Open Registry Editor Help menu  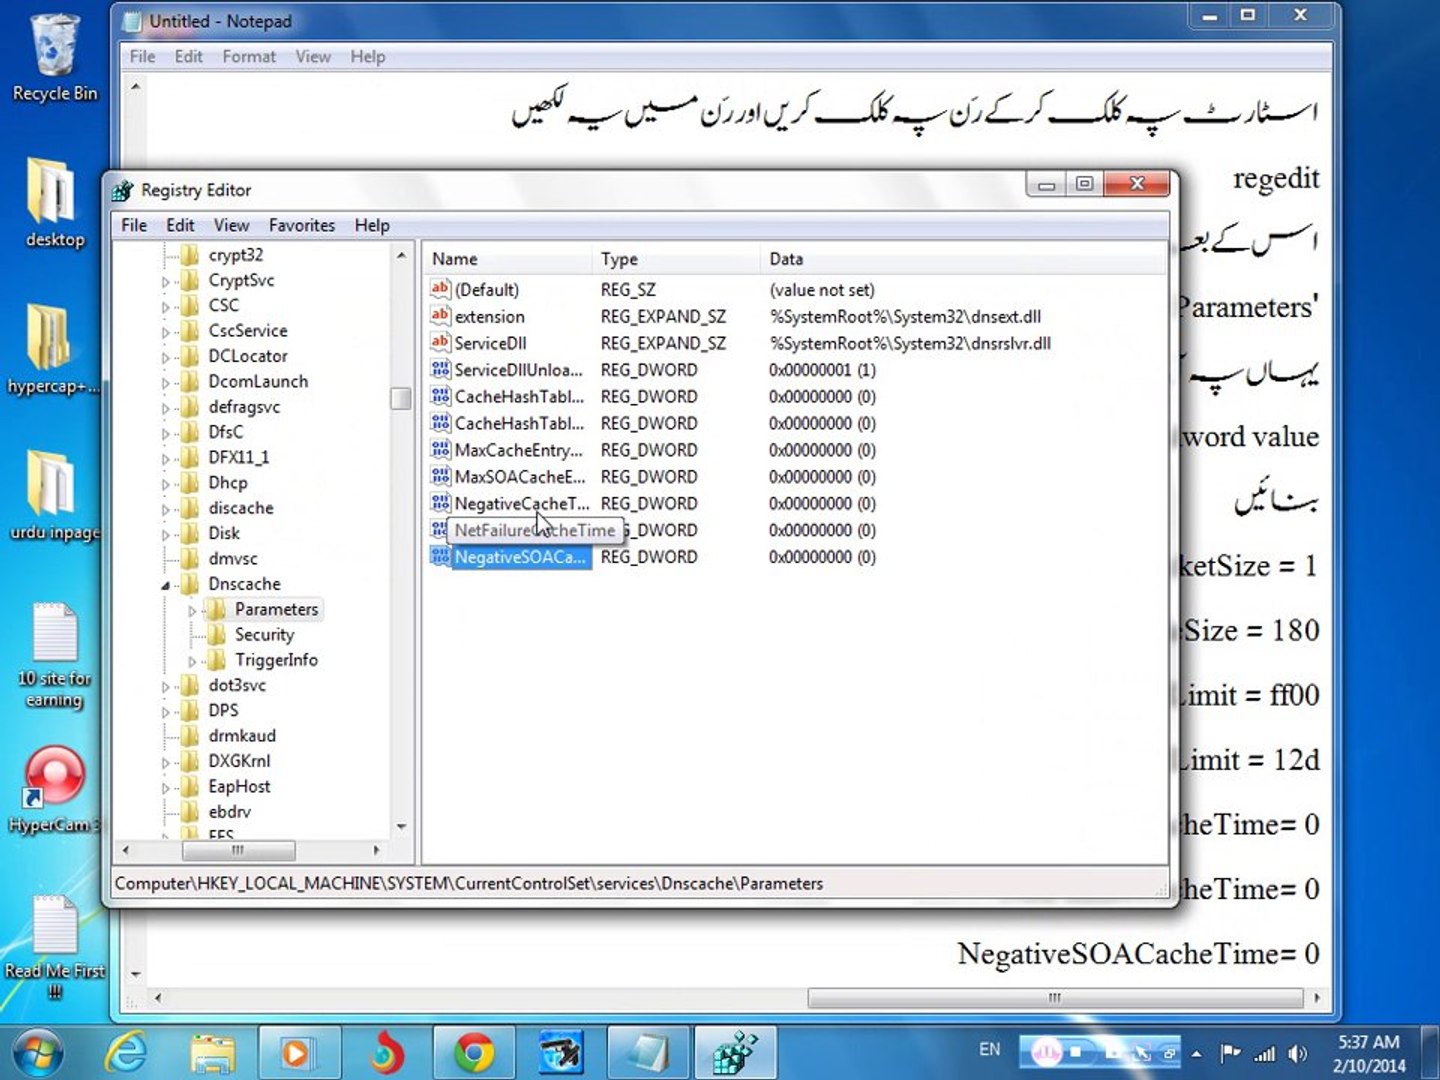[372, 225]
